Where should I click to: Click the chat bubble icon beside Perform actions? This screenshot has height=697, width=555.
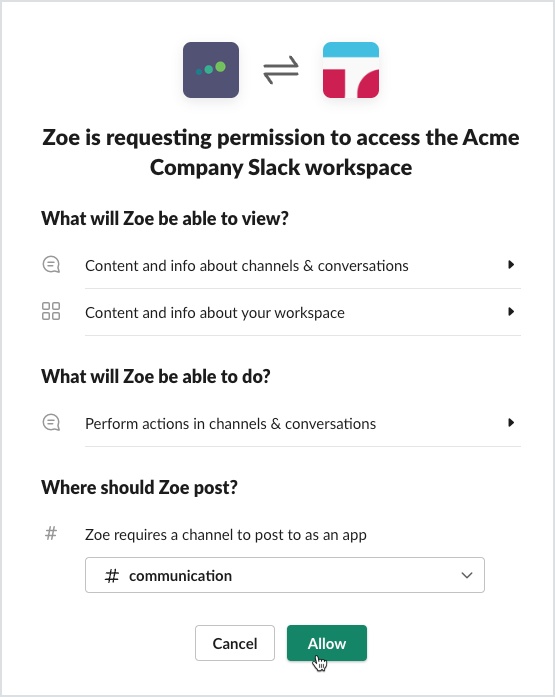51,422
